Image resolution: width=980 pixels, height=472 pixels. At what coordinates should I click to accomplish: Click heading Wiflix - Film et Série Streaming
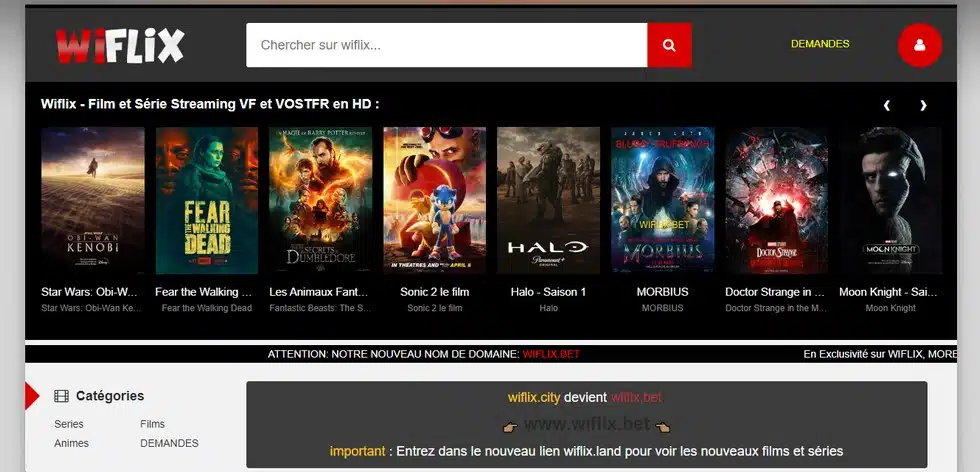tap(210, 104)
